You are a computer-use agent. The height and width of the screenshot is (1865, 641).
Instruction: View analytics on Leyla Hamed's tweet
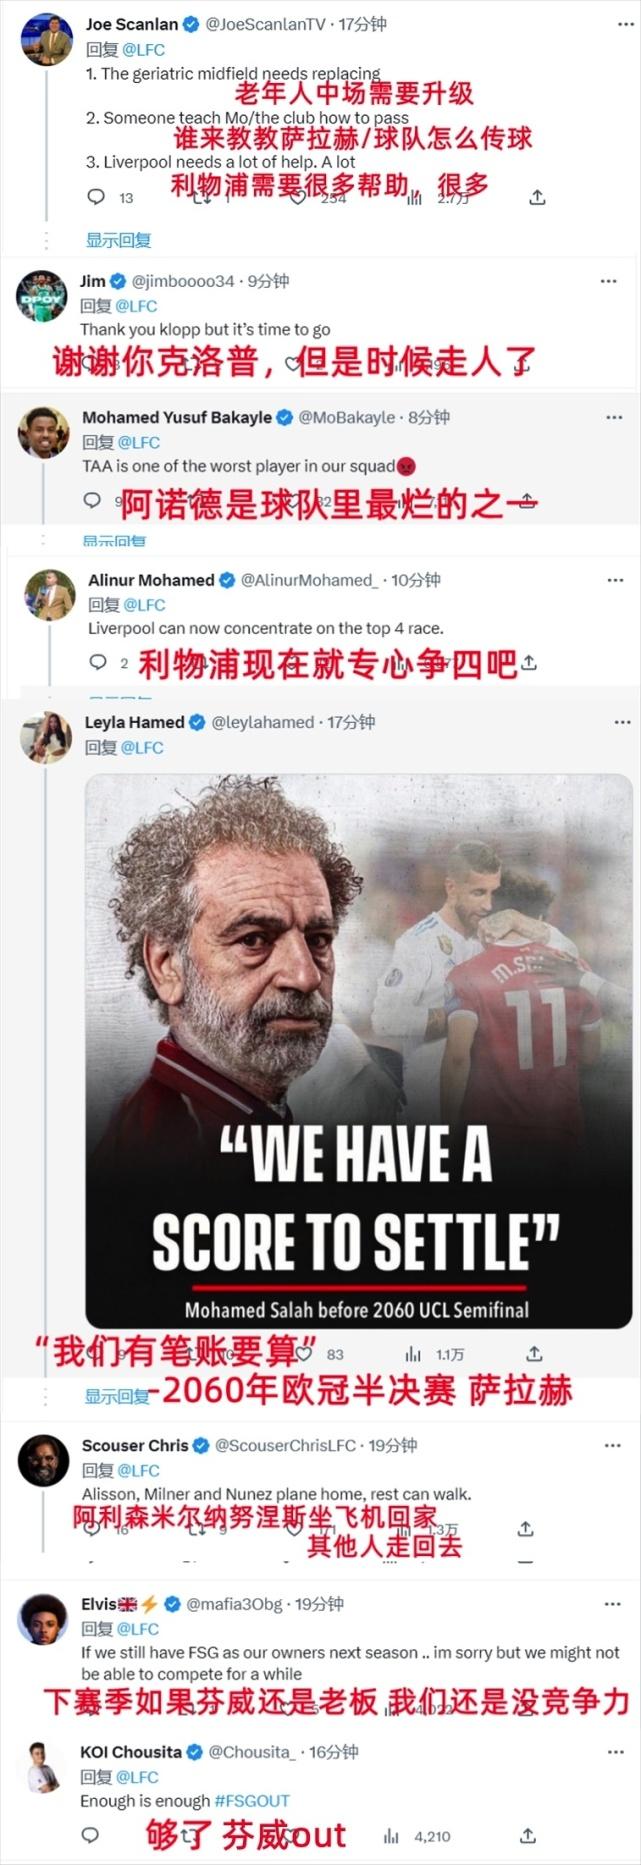pos(413,1353)
